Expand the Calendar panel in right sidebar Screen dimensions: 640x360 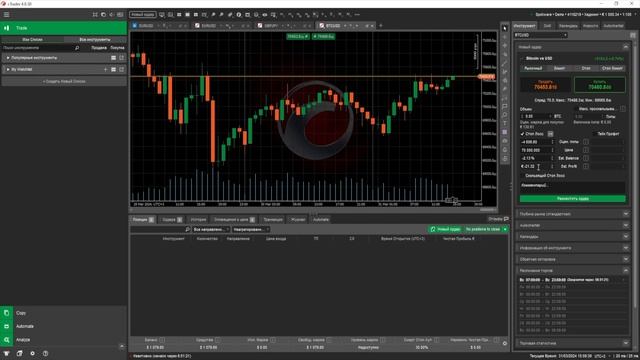626,237
